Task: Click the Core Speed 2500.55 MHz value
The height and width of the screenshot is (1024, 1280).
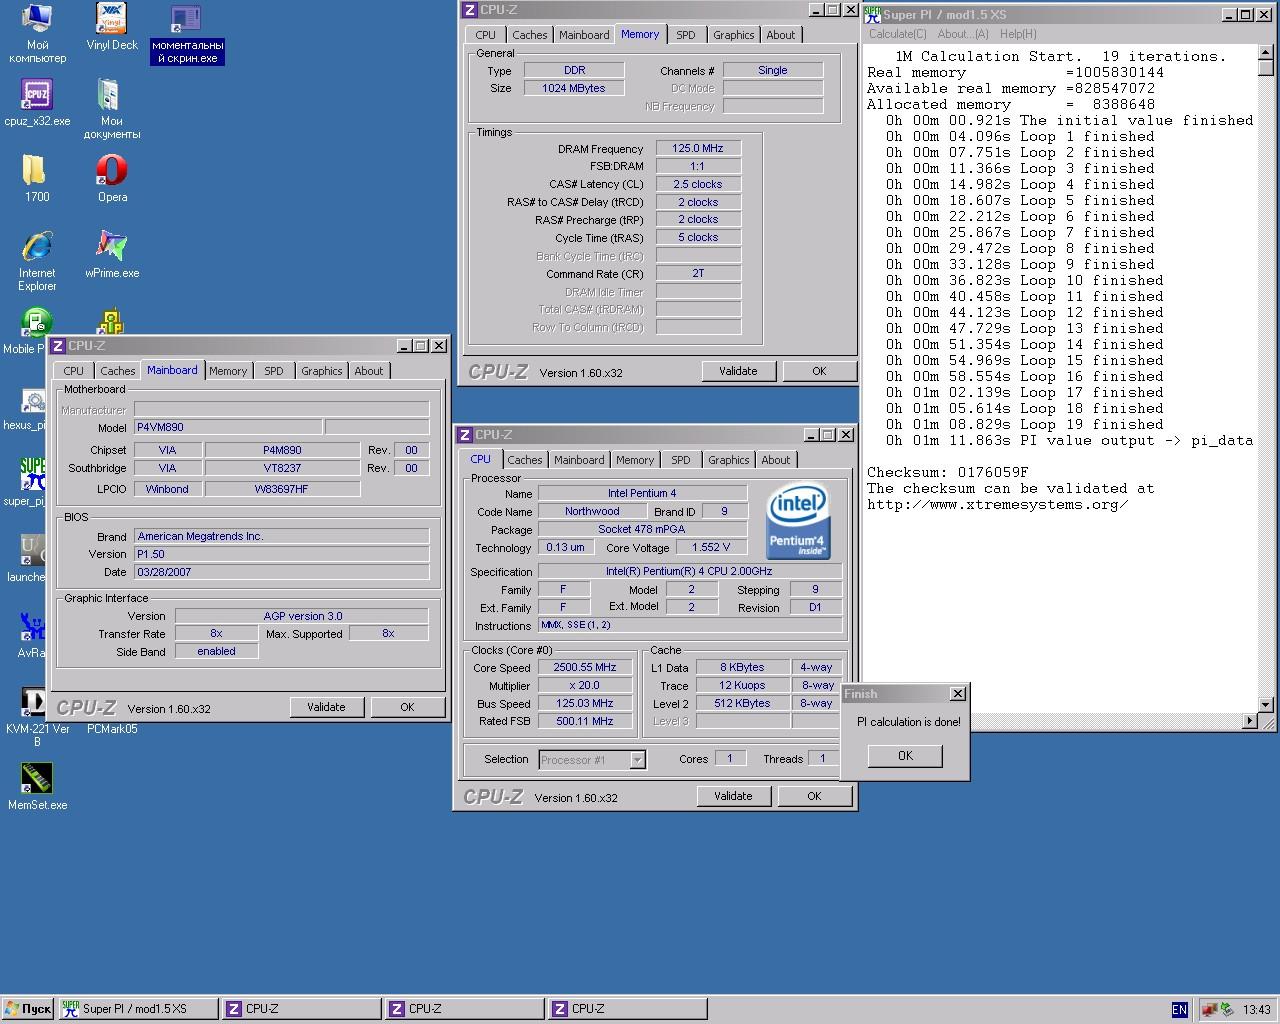Action: [x=585, y=668]
